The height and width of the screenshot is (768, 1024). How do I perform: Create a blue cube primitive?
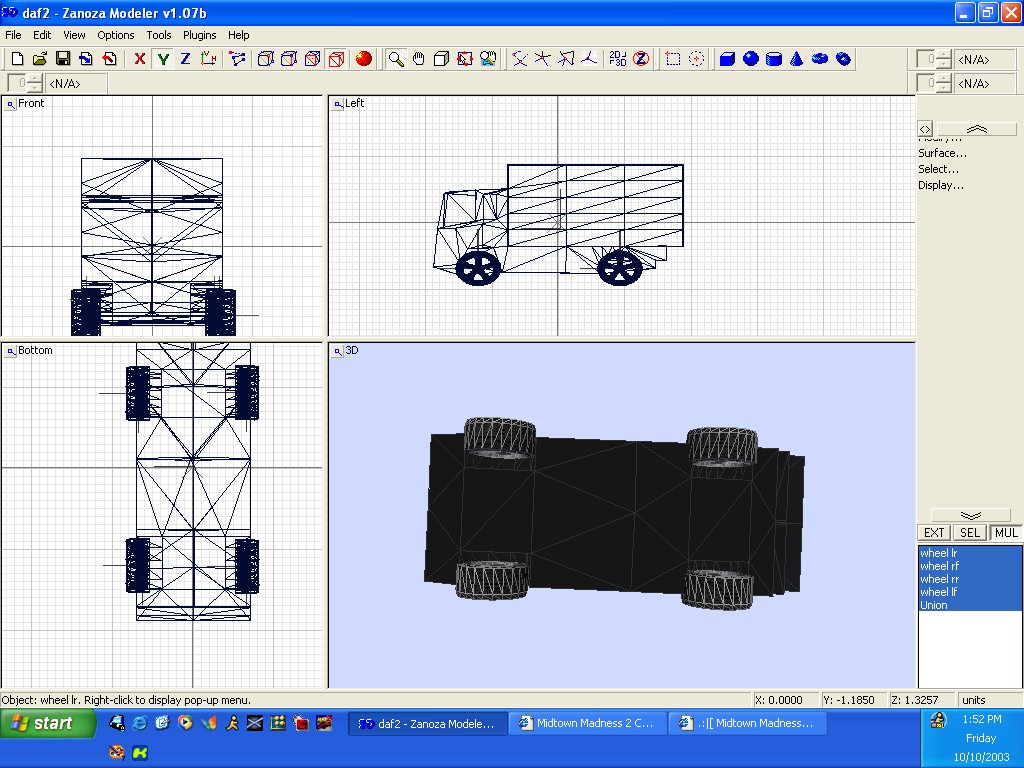click(x=728, y=59)
